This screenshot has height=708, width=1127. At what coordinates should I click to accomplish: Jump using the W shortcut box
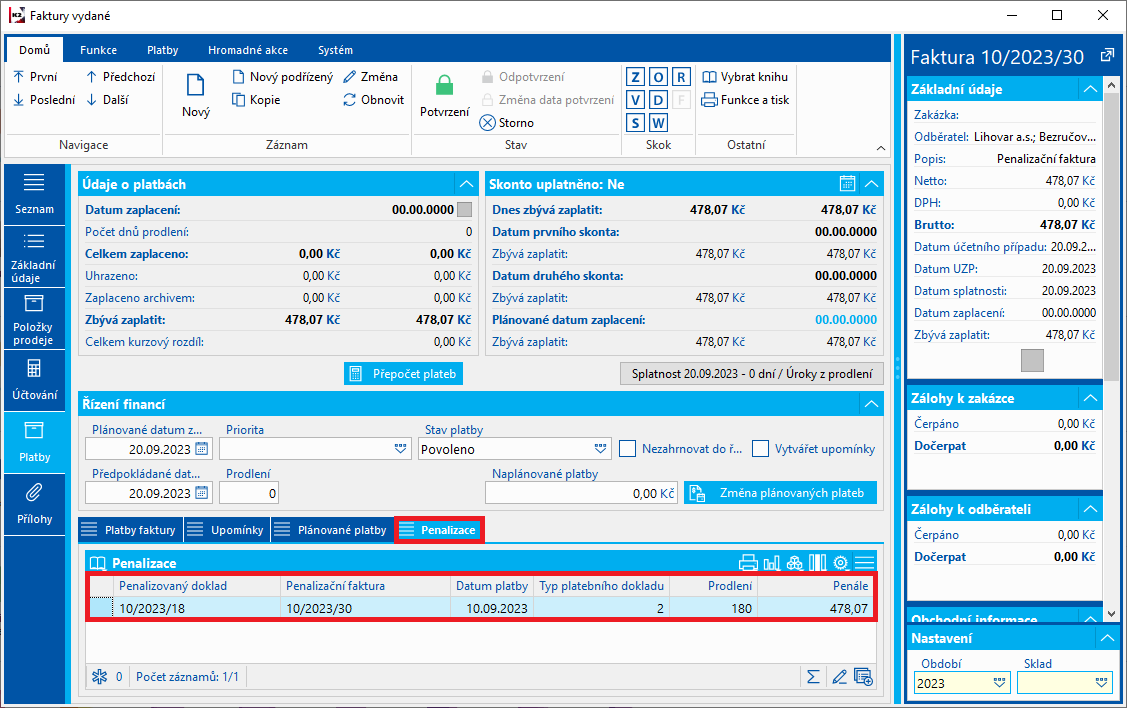658,123
